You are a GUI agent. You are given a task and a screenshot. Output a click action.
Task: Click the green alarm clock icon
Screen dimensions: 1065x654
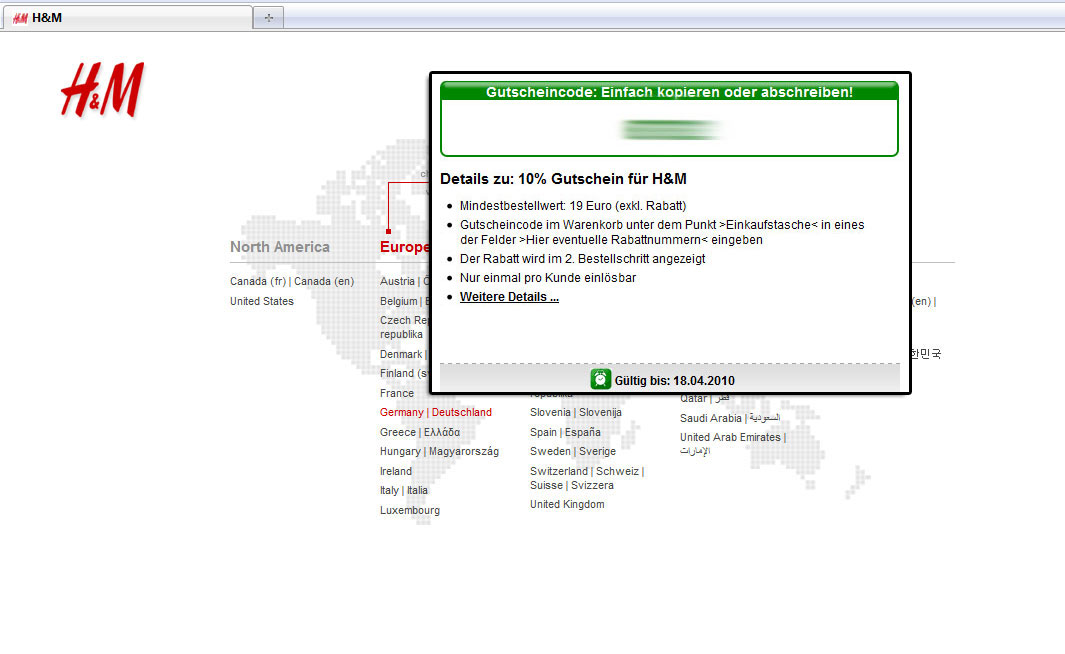[600, 379]
